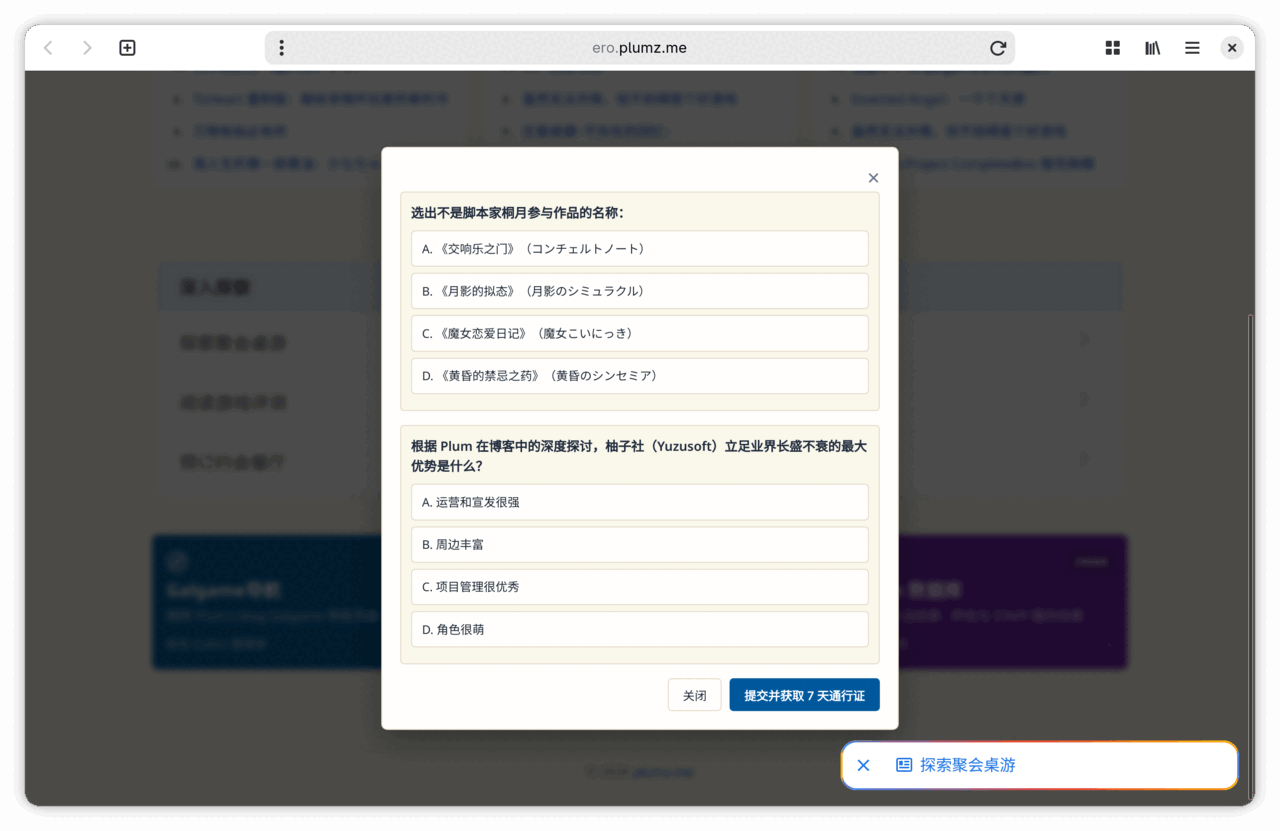Reload the ero.plumz.me page
Screen dimensions: 1280x831
(997, 48)
